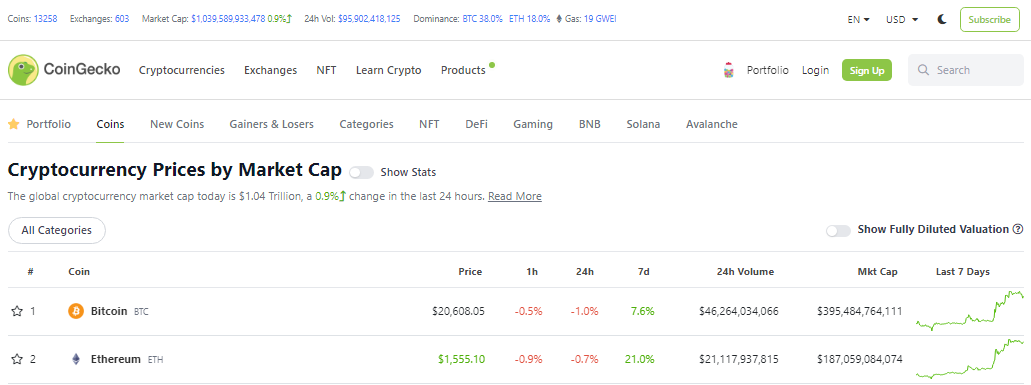1031x385 pixels.
Task: Star Ethereum as a favorite
Action: (17, 359)
